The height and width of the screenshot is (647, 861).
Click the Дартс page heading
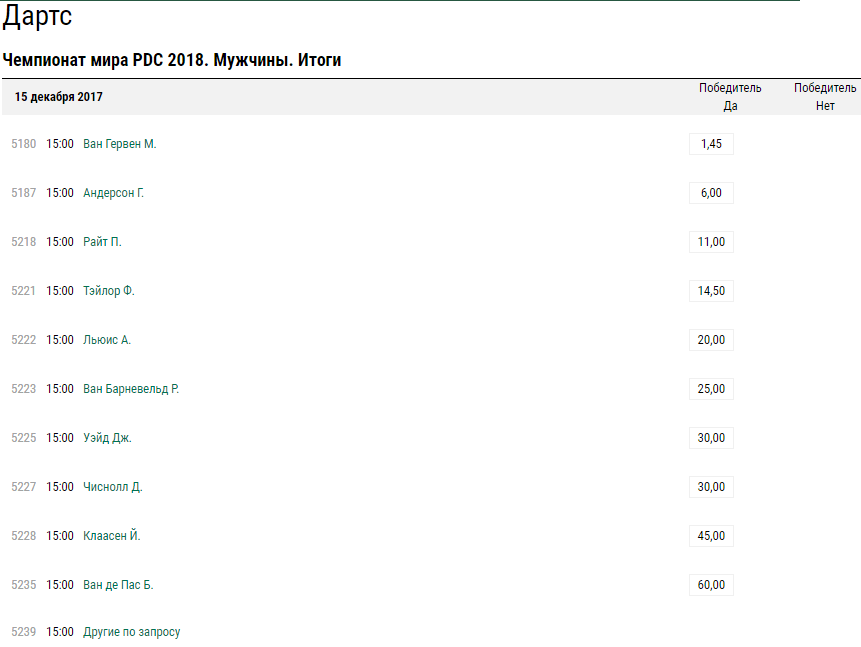[37, 16]
